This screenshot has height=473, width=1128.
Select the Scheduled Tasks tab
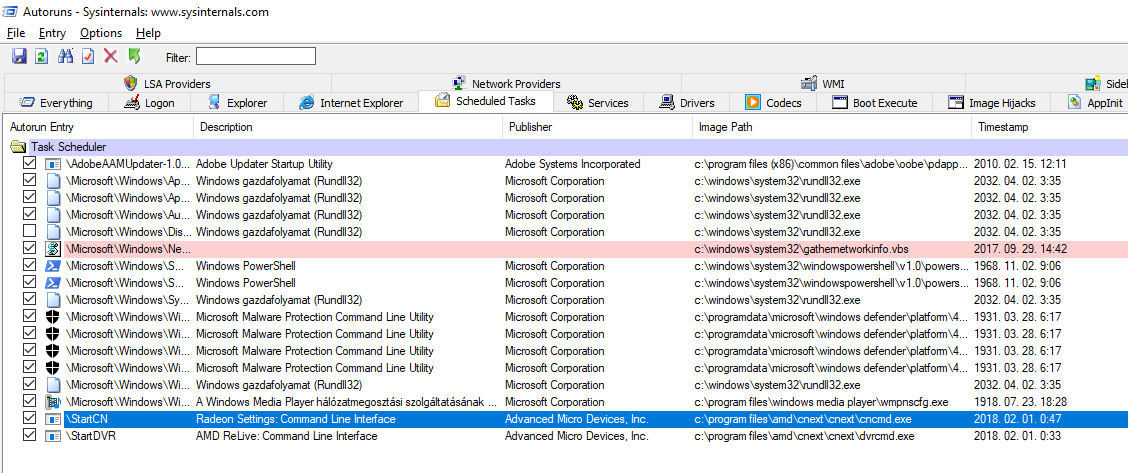tap(486, 101)
